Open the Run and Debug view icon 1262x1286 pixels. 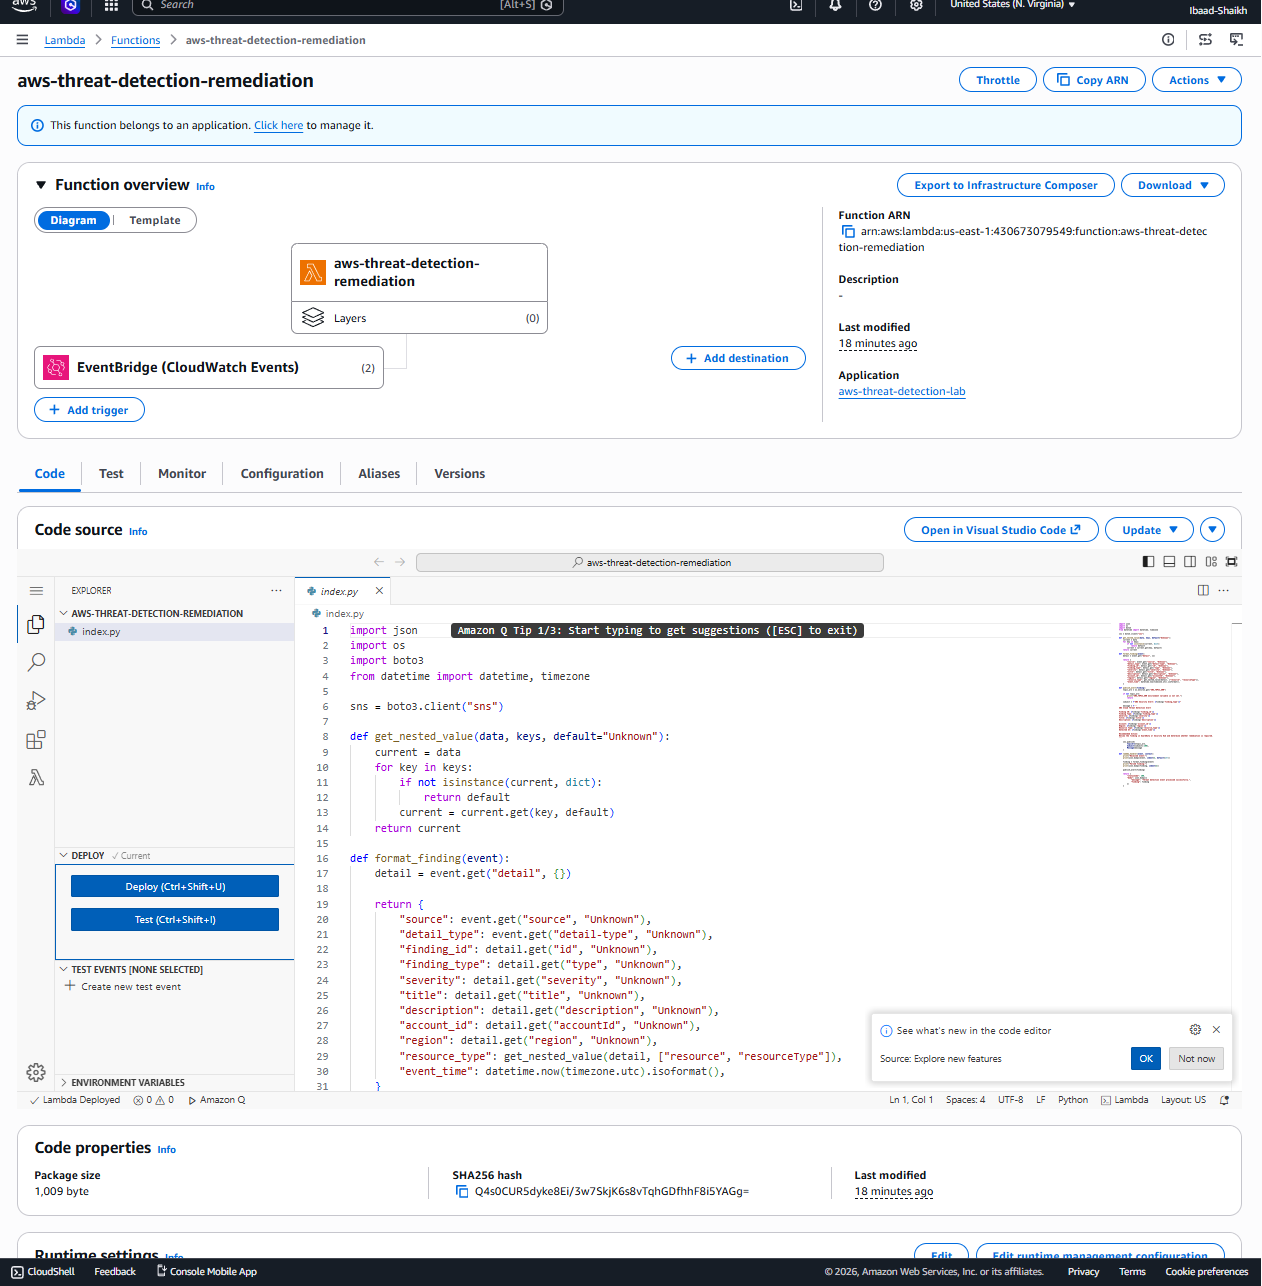pyautogui.click(x=36, y=701)
